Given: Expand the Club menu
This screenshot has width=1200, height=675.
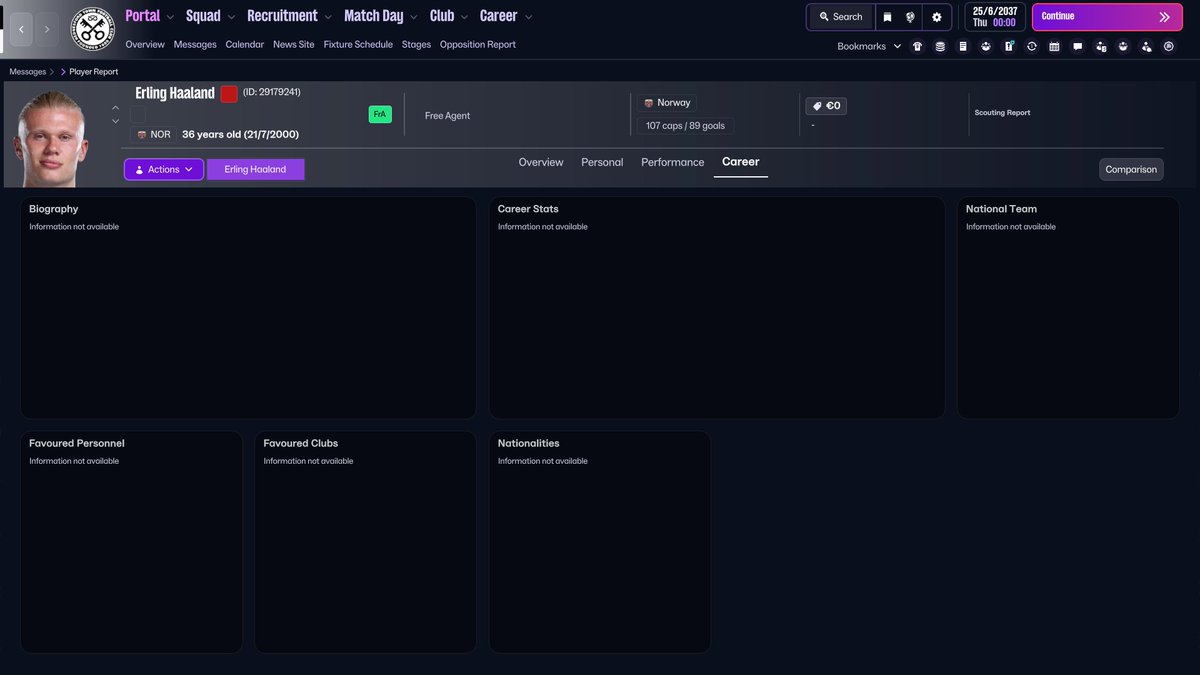Looking at the screenshot, I should [449, 16].
